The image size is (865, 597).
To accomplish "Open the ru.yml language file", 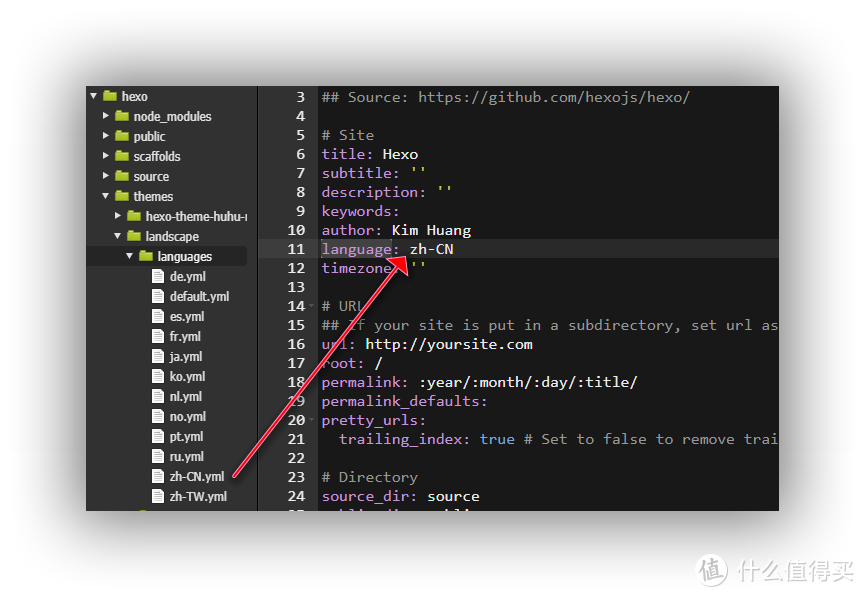I will (187, 457).
